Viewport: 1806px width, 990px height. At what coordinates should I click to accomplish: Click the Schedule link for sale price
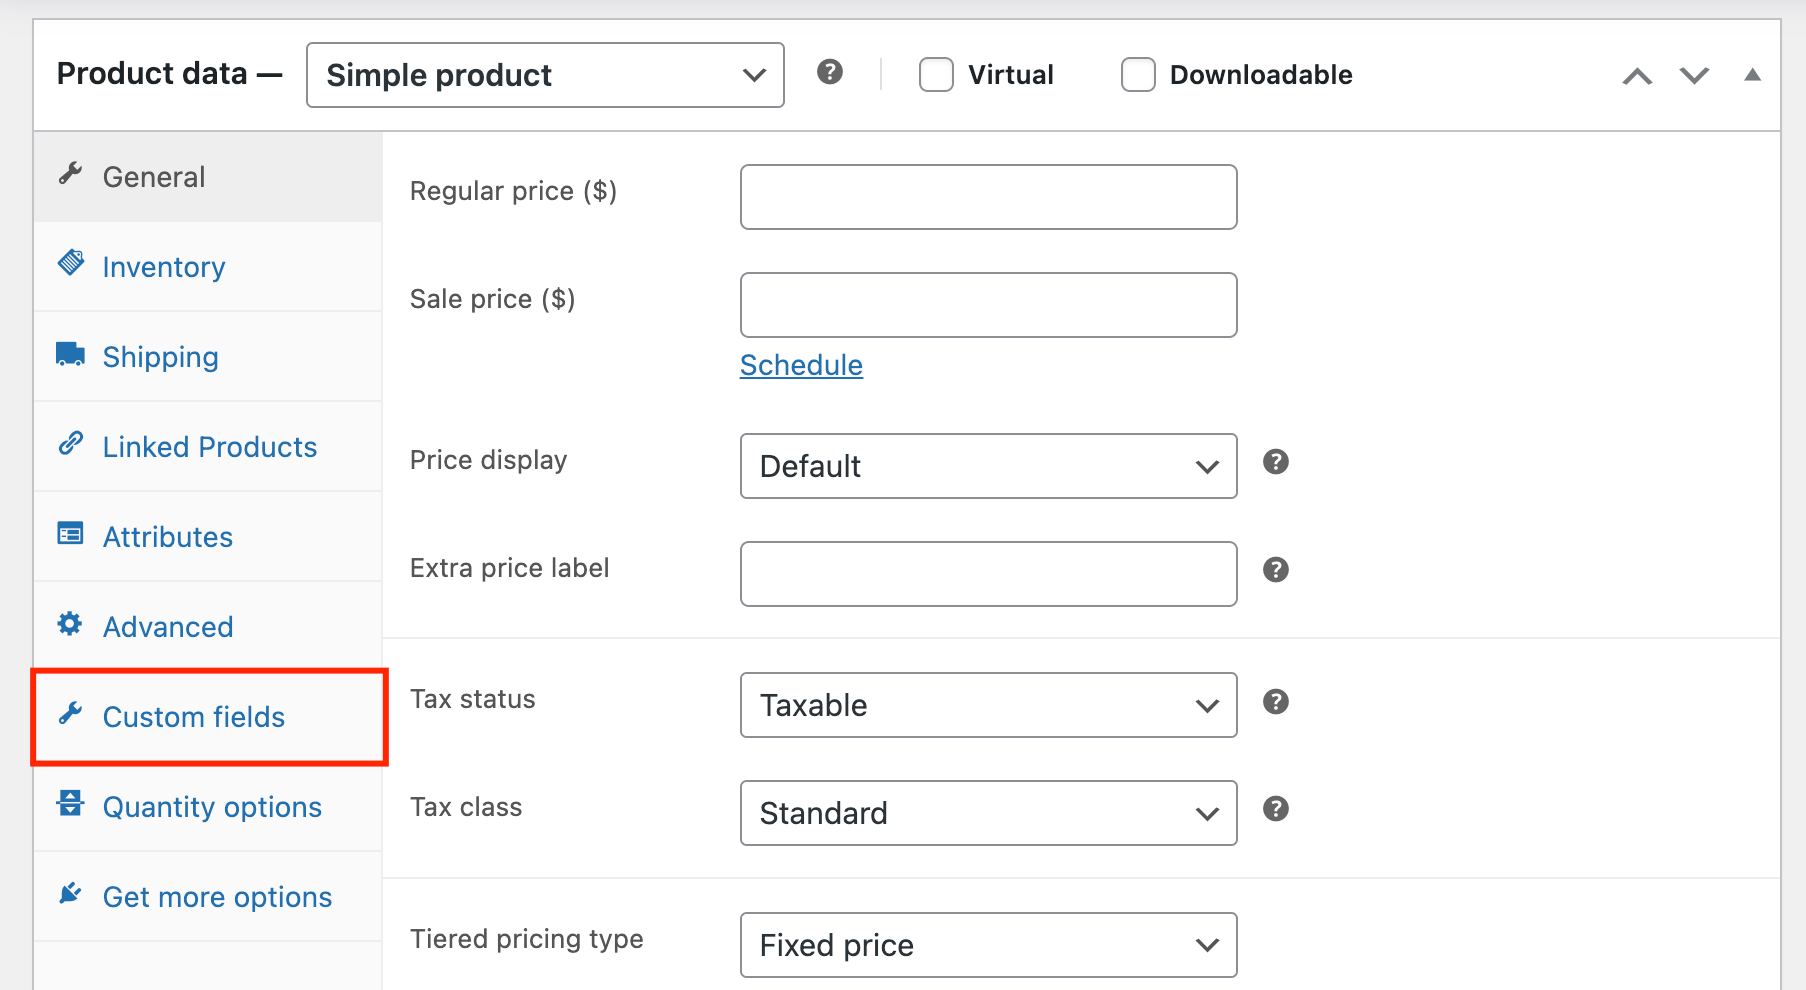coord(800,364)
